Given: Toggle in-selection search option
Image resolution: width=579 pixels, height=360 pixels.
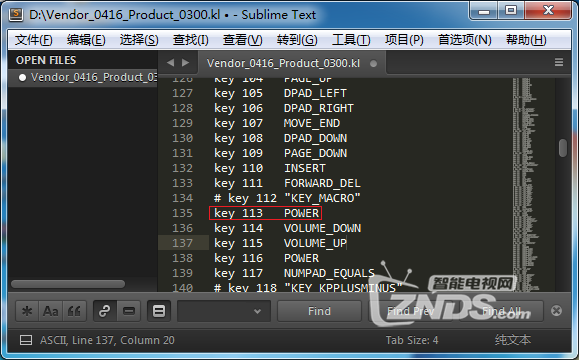Looking at the screenshot, I should tap(129, 311).
